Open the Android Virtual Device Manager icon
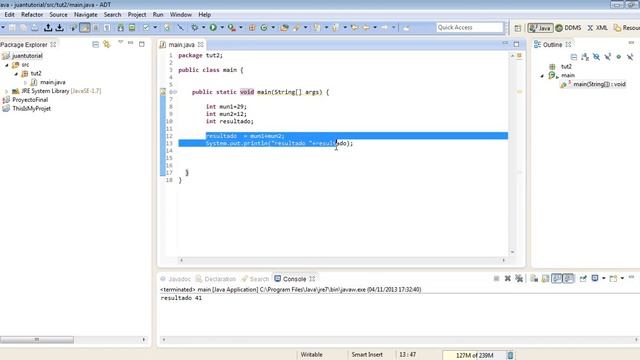 tap(132, 27)
